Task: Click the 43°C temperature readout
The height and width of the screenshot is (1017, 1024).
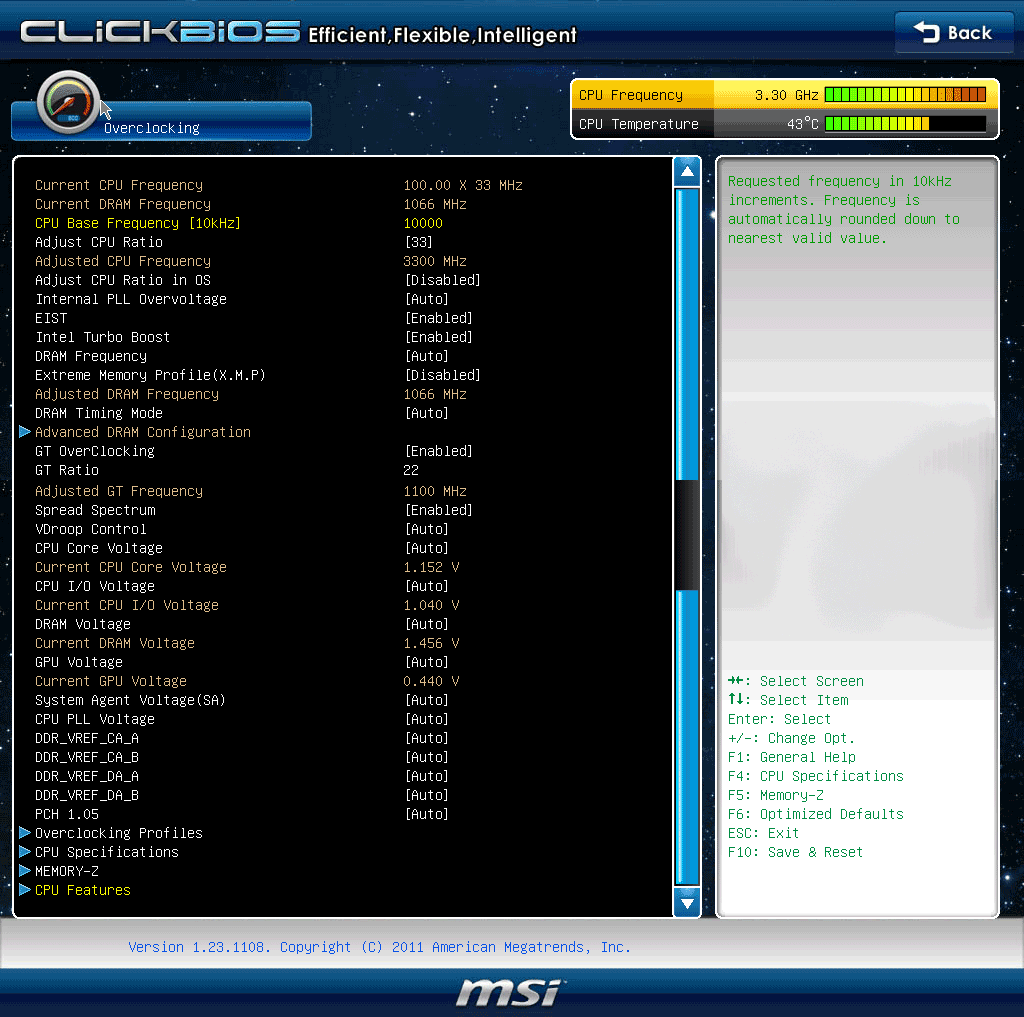Action: pyautogui.click(x=803, y=123)
